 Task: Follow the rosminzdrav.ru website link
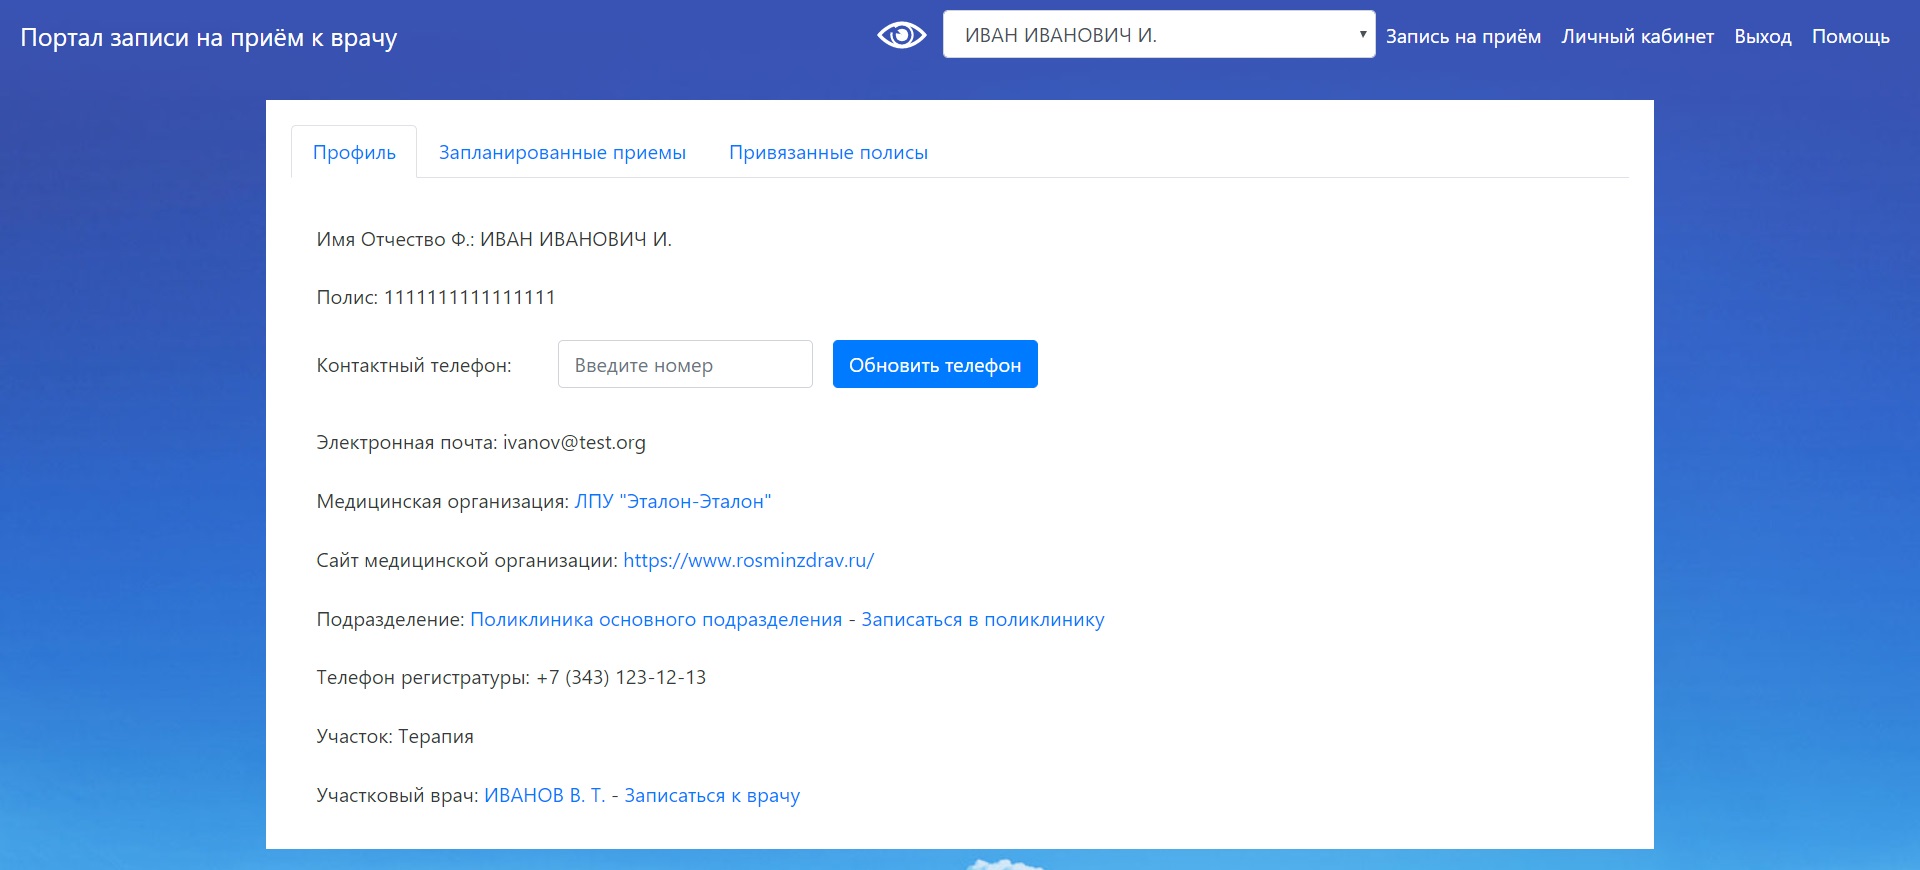748,561
